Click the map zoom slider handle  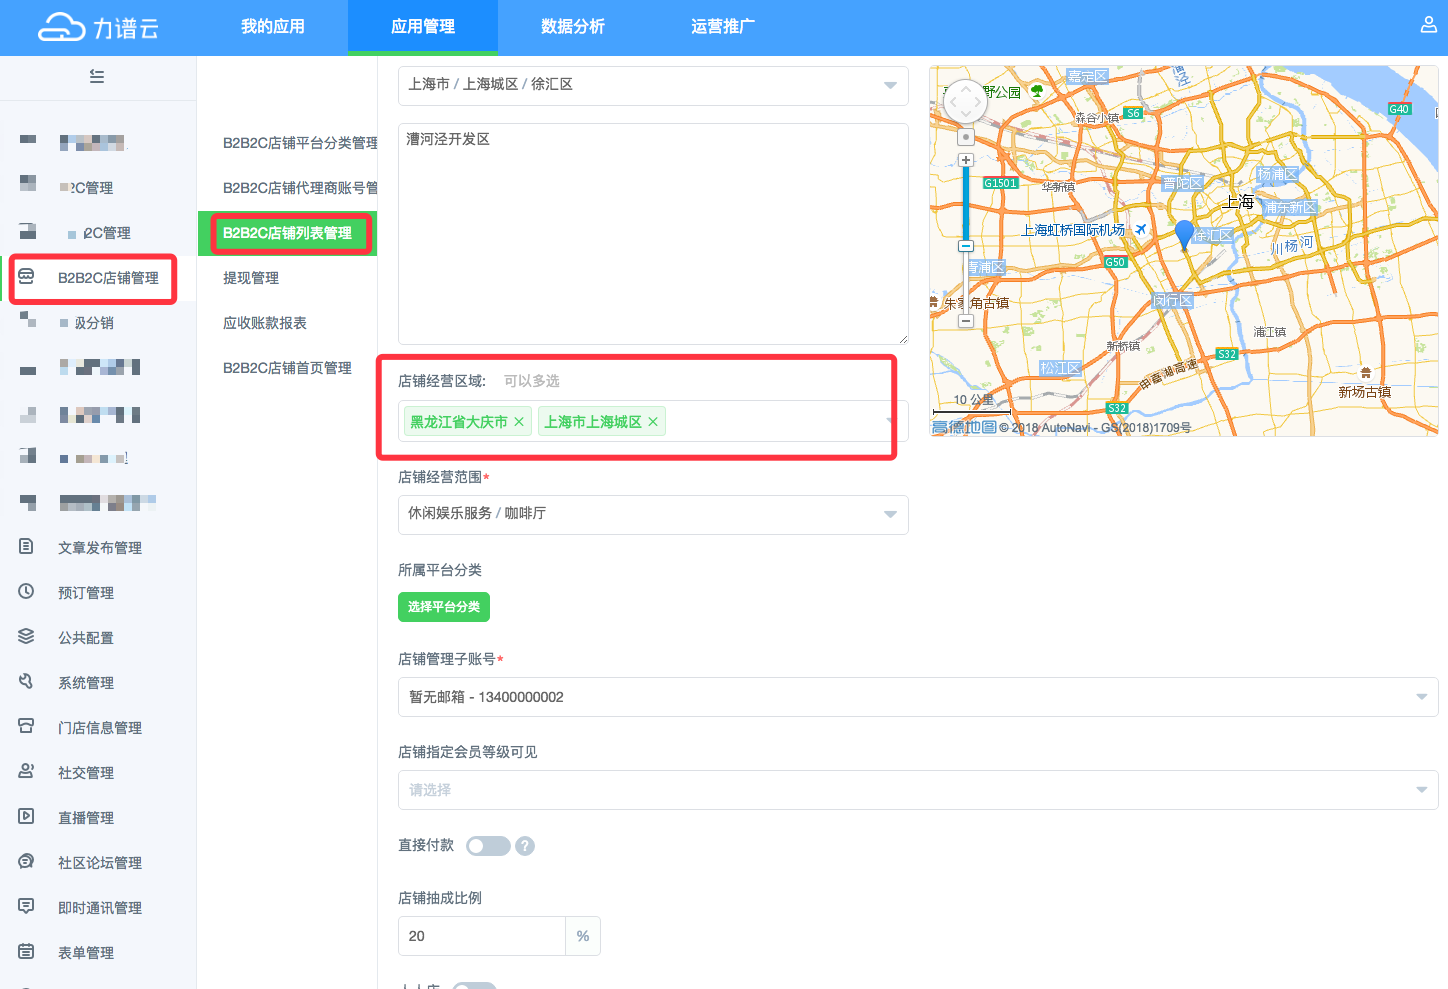click(x=966, y=246)
